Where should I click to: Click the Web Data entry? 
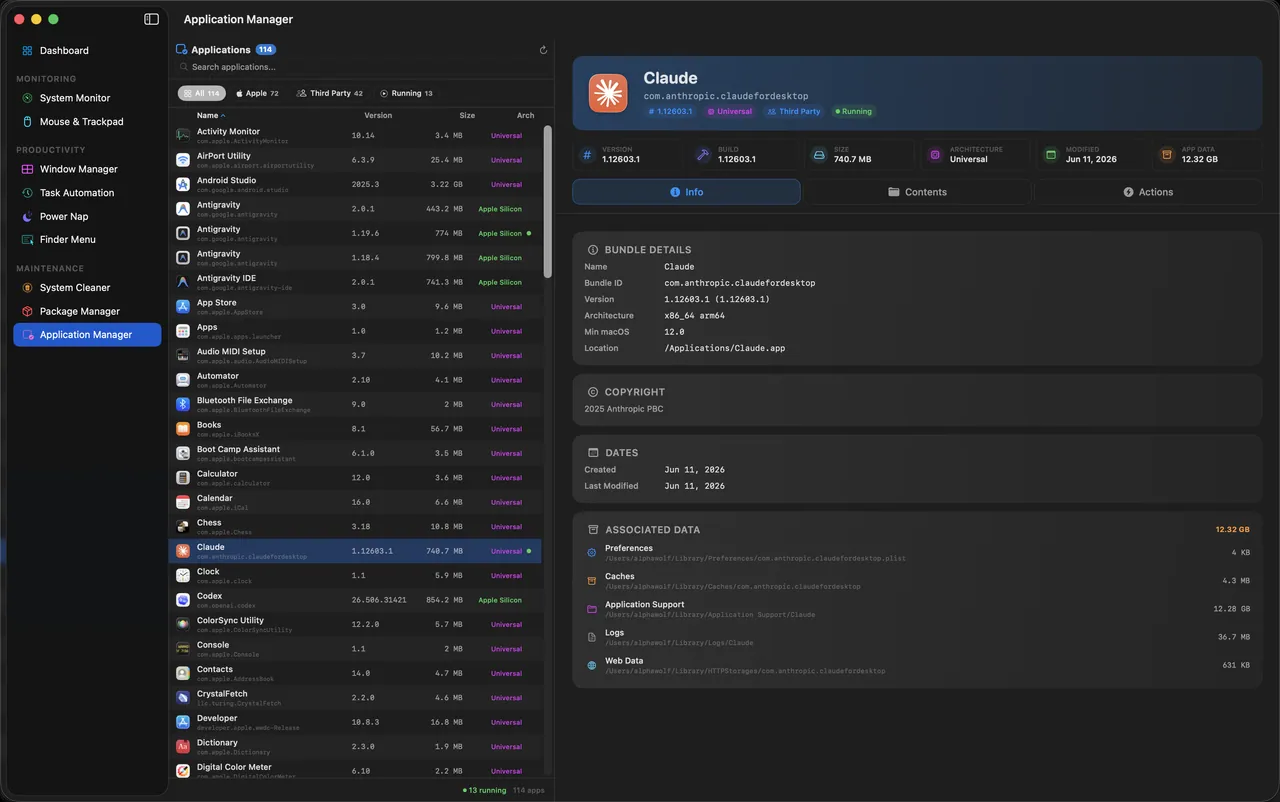(917, 665)
